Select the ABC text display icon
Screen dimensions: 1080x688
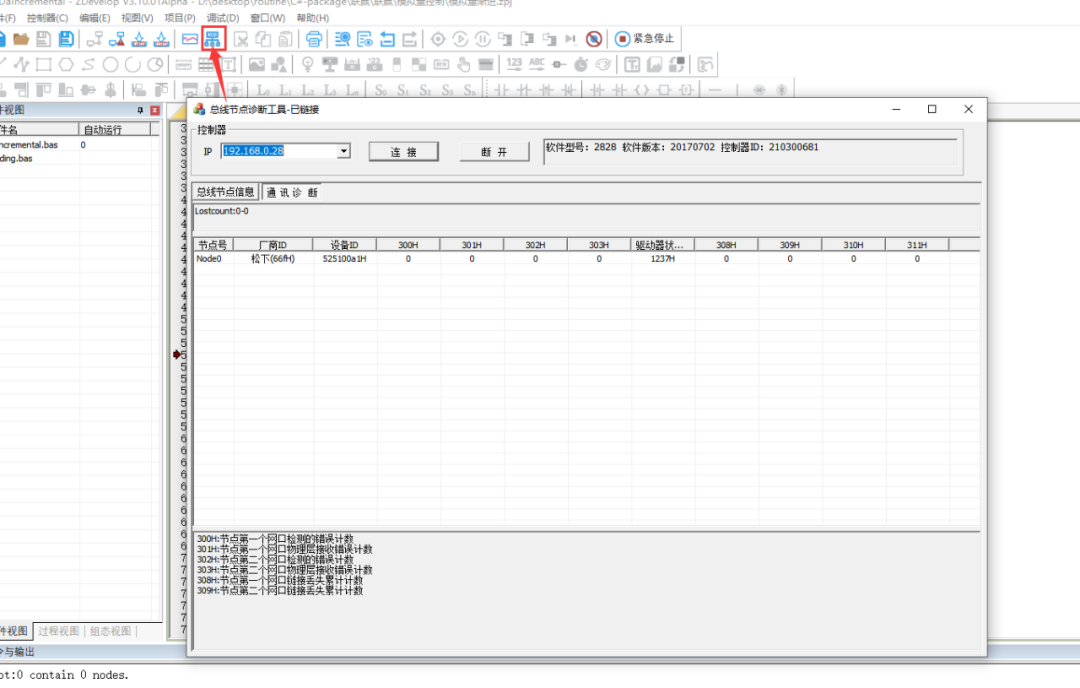pos(537,65)
